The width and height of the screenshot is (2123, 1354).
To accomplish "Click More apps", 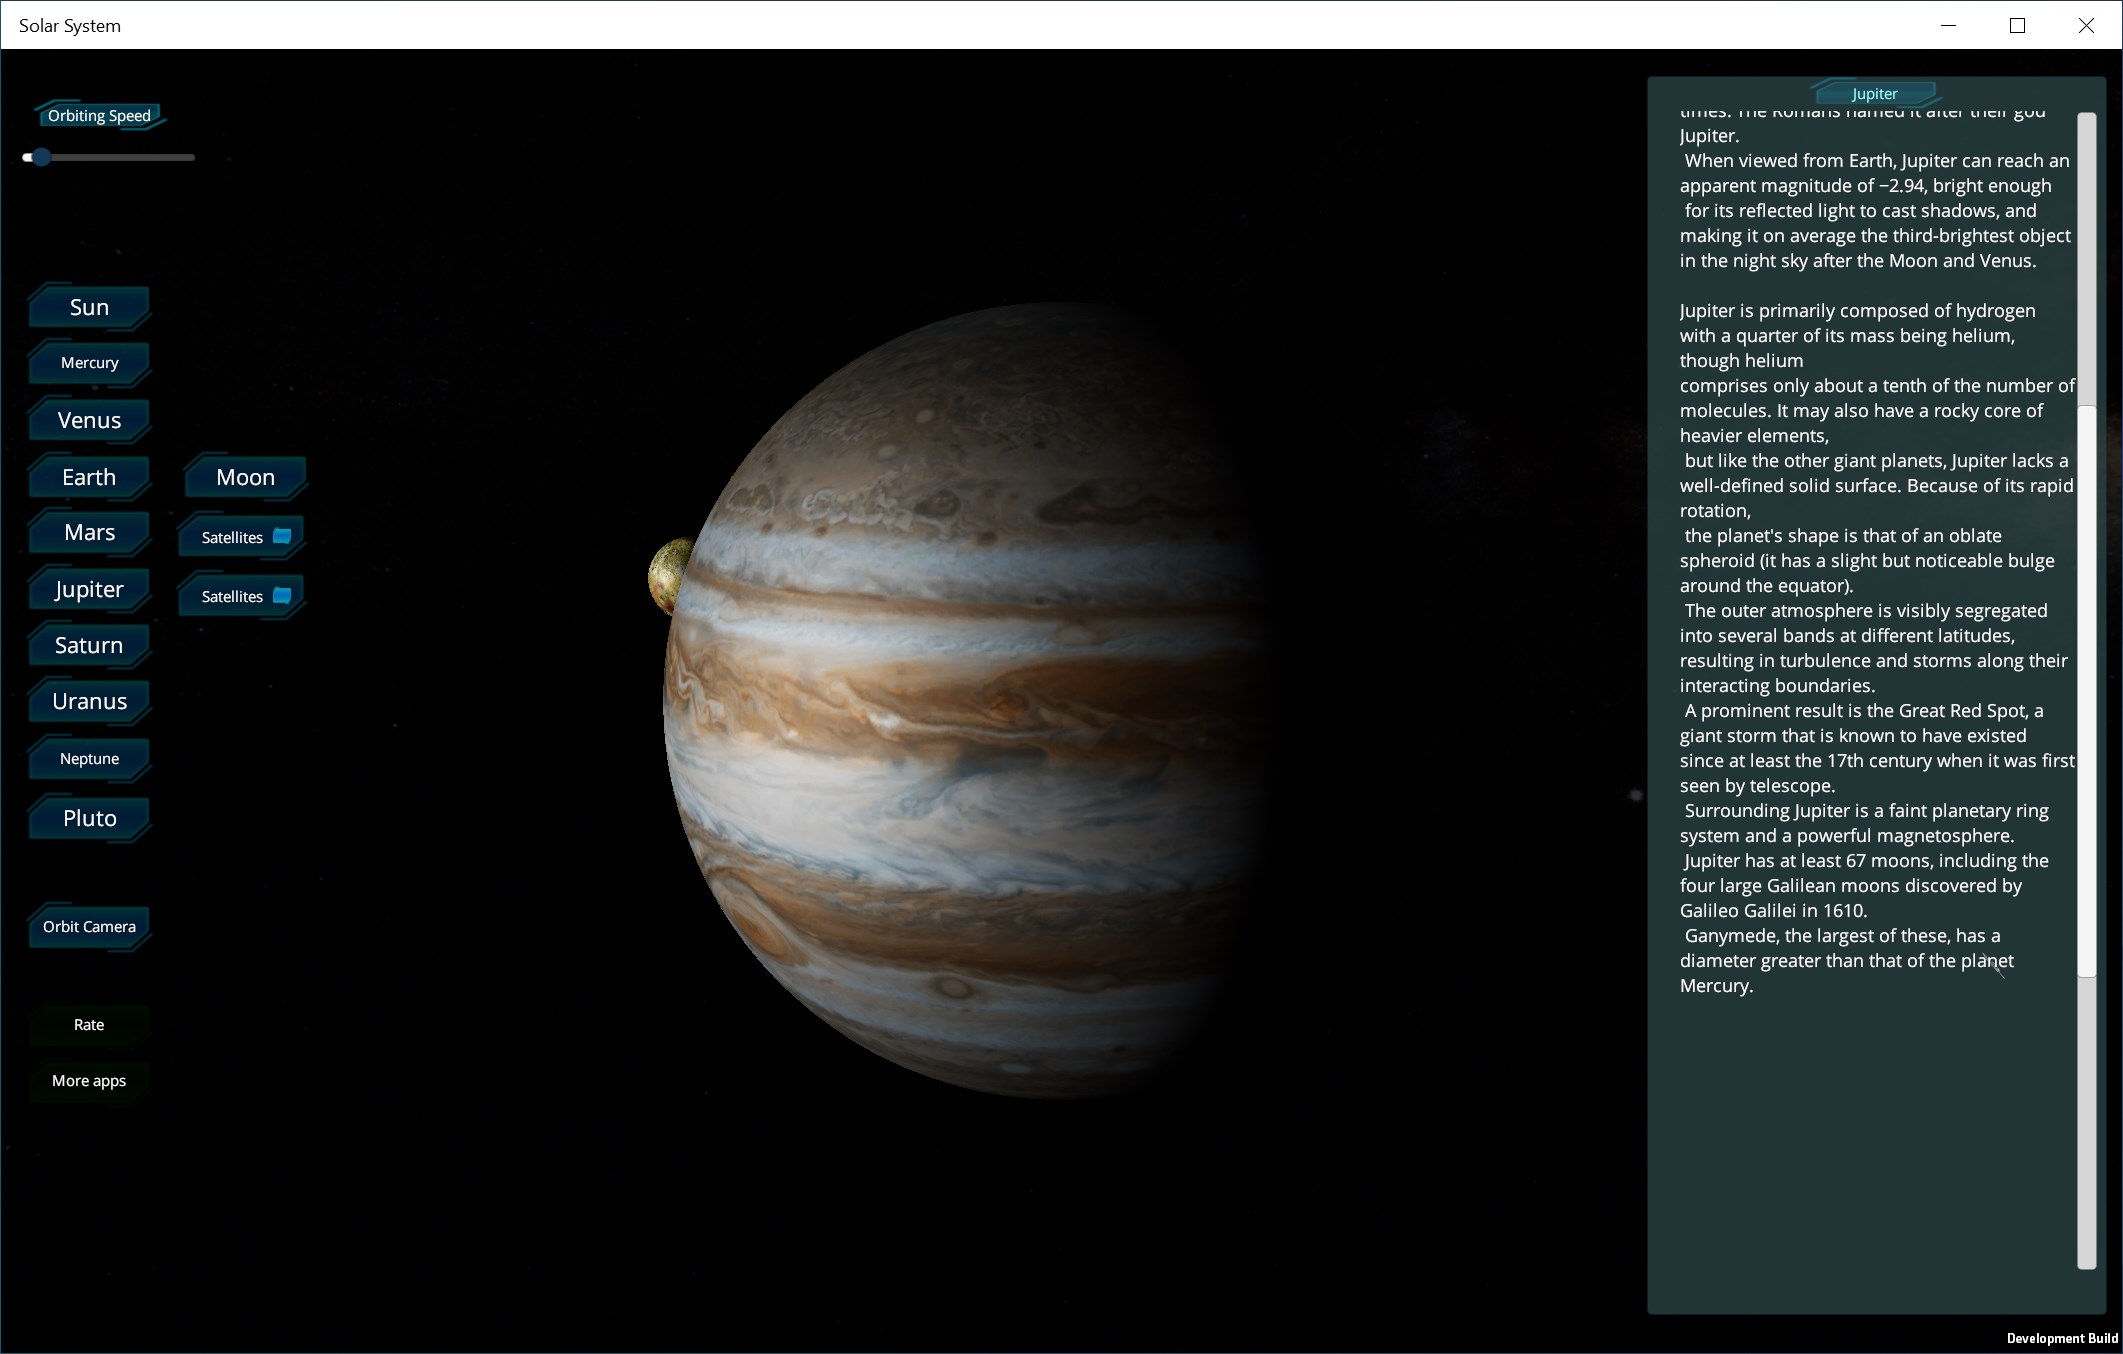I will (x=88, y=1081).
